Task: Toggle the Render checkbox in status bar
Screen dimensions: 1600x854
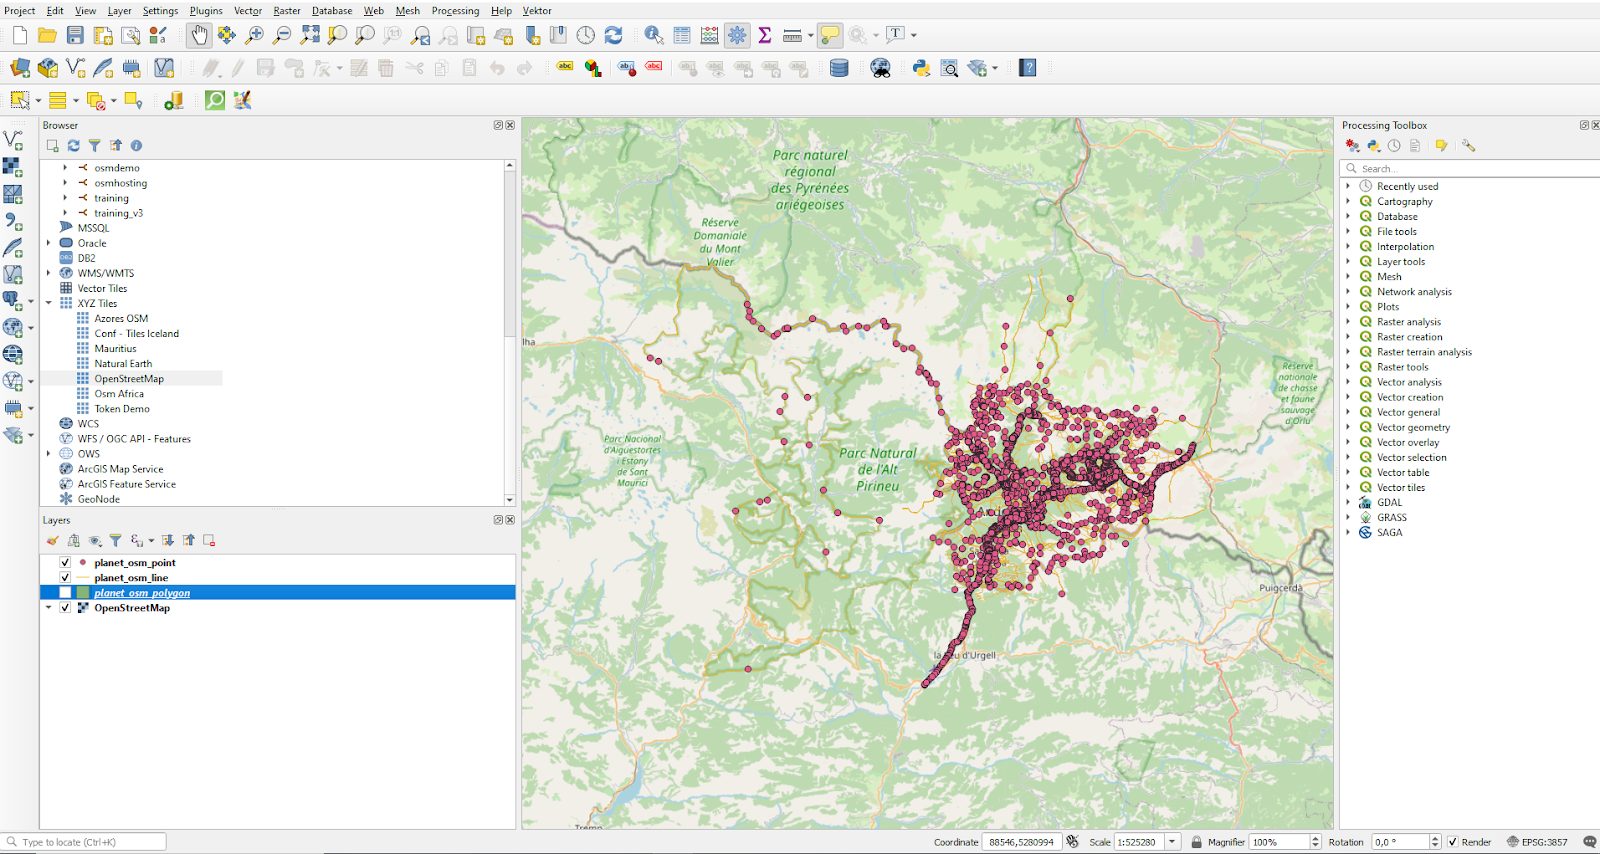Action: 1453,842
